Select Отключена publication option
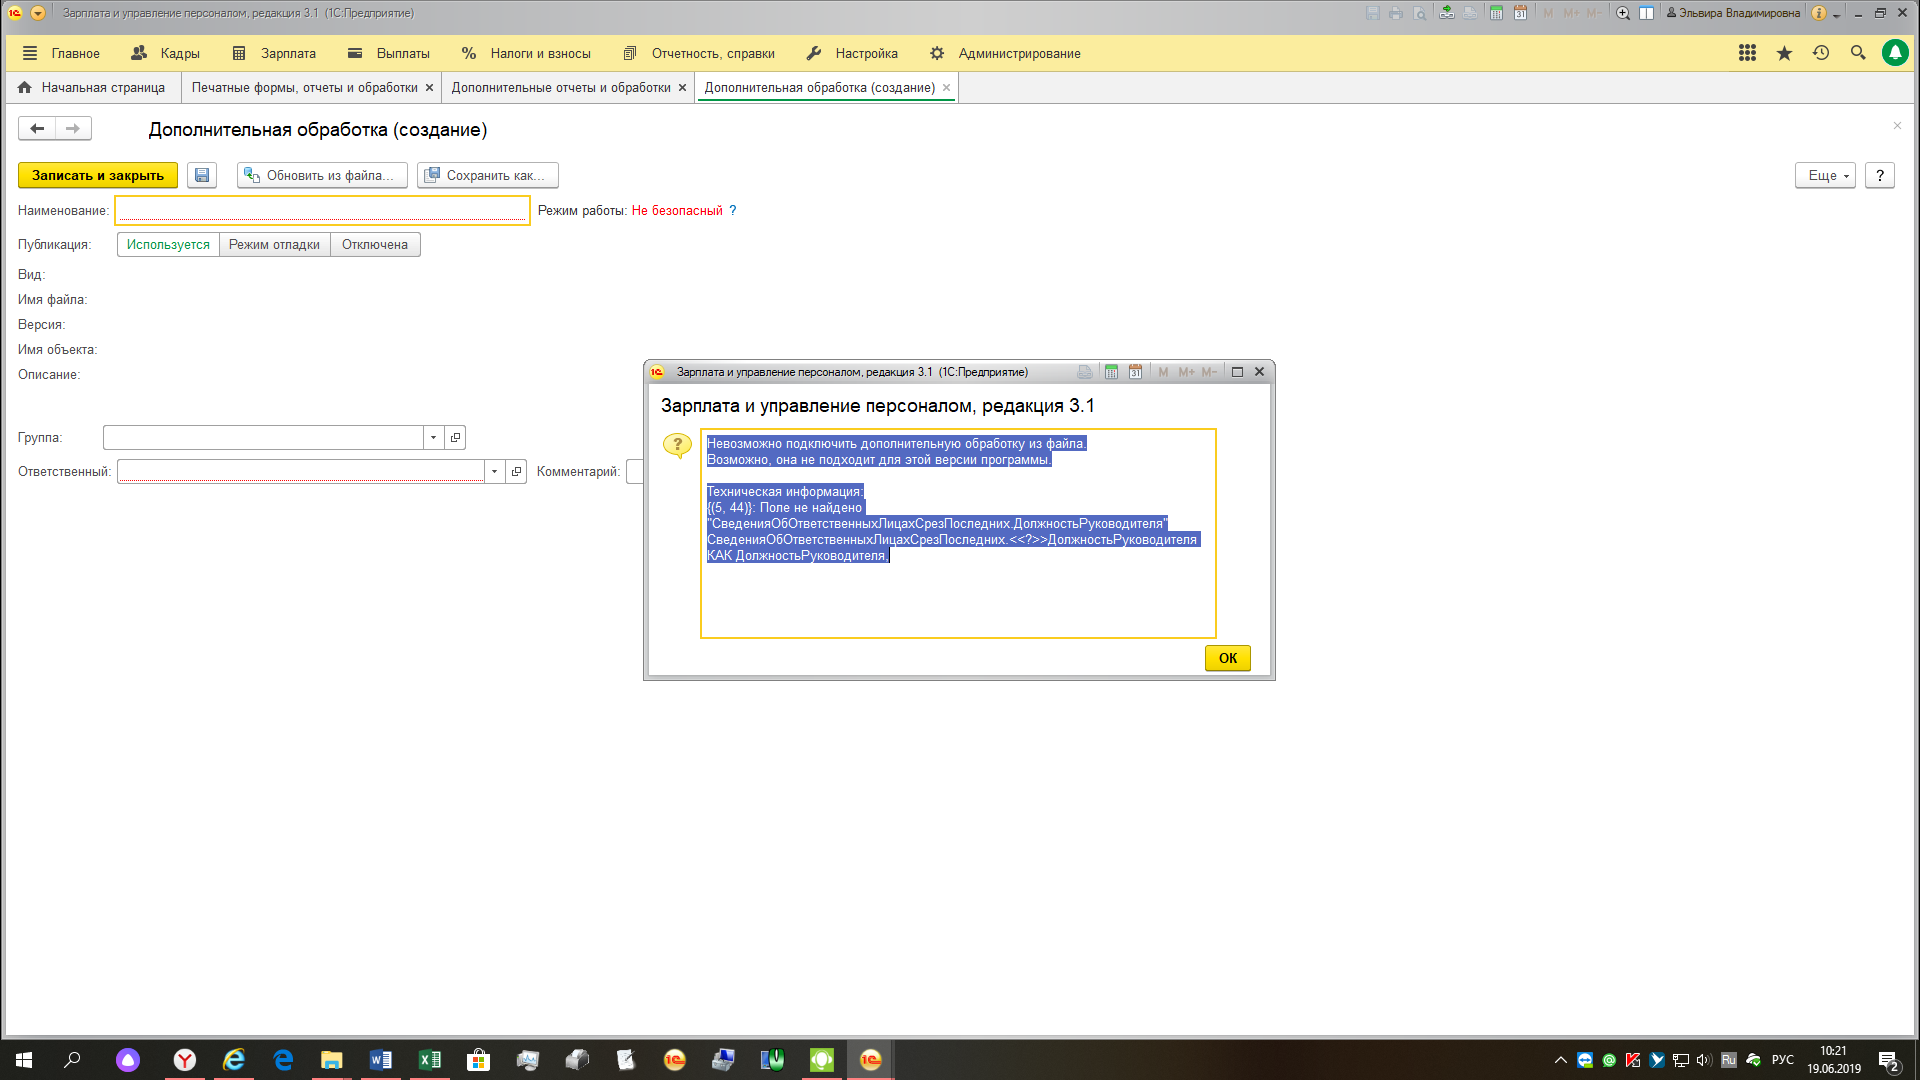1920x1080 pixels. coord(375,245)
